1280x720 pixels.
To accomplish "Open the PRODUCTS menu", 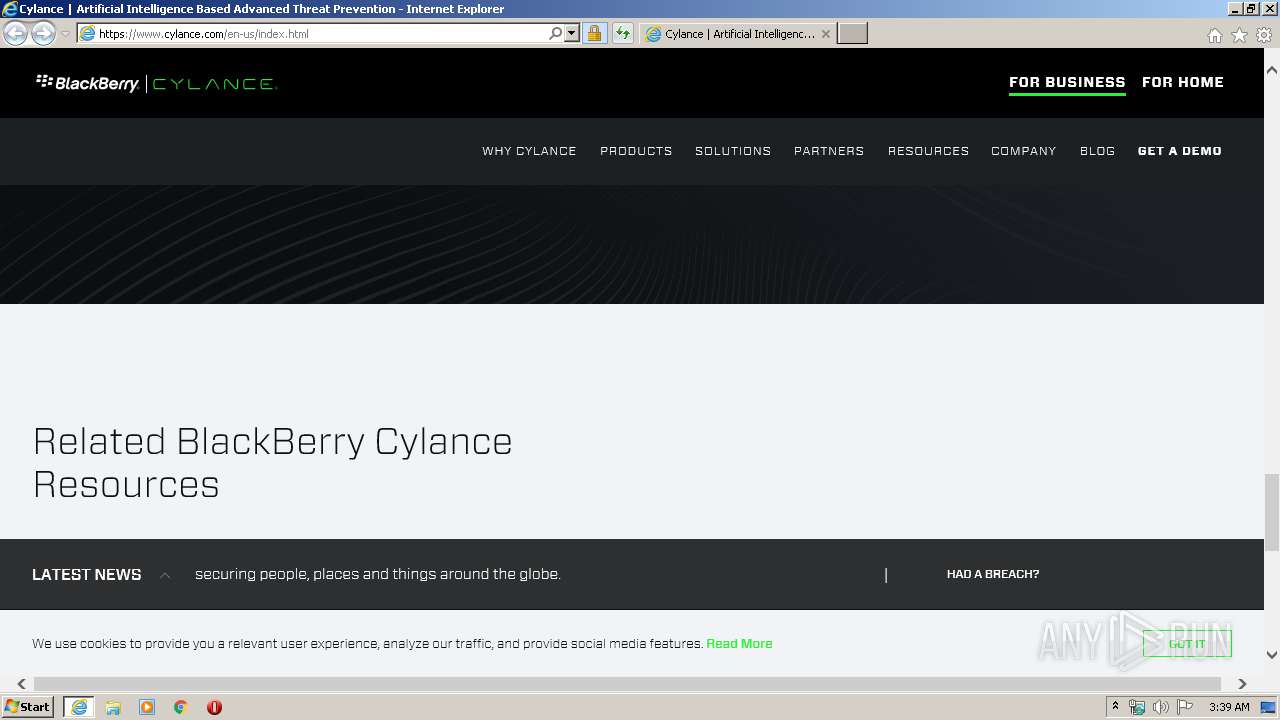I will pyautogui.click(x=636, y=151).
